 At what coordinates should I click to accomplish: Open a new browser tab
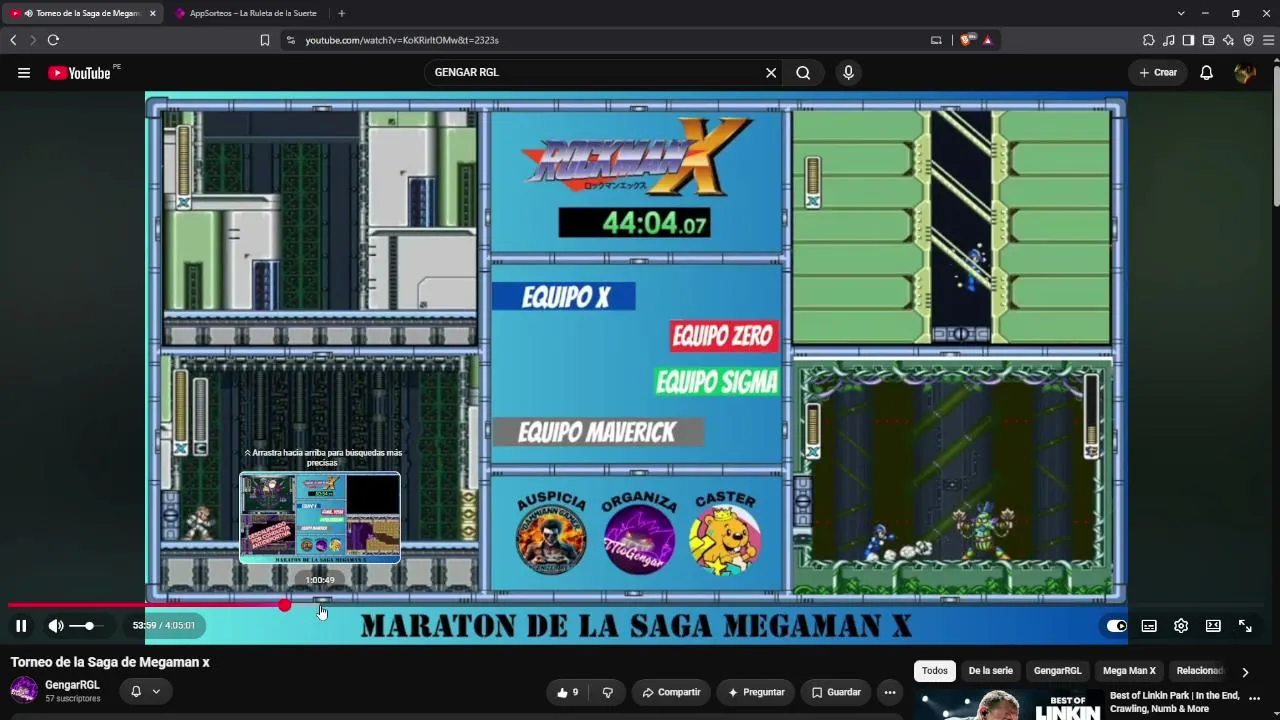coord(342,14)
